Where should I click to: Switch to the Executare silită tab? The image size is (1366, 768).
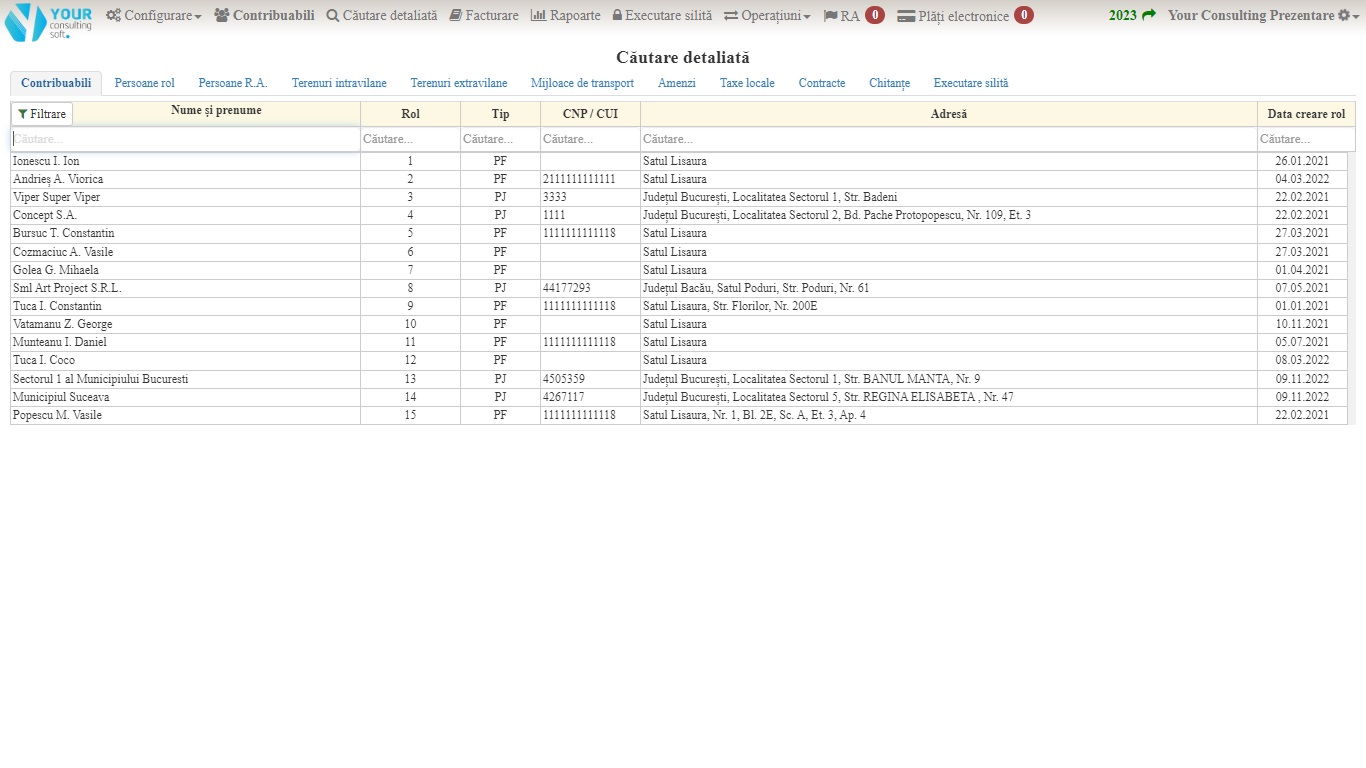971,83
